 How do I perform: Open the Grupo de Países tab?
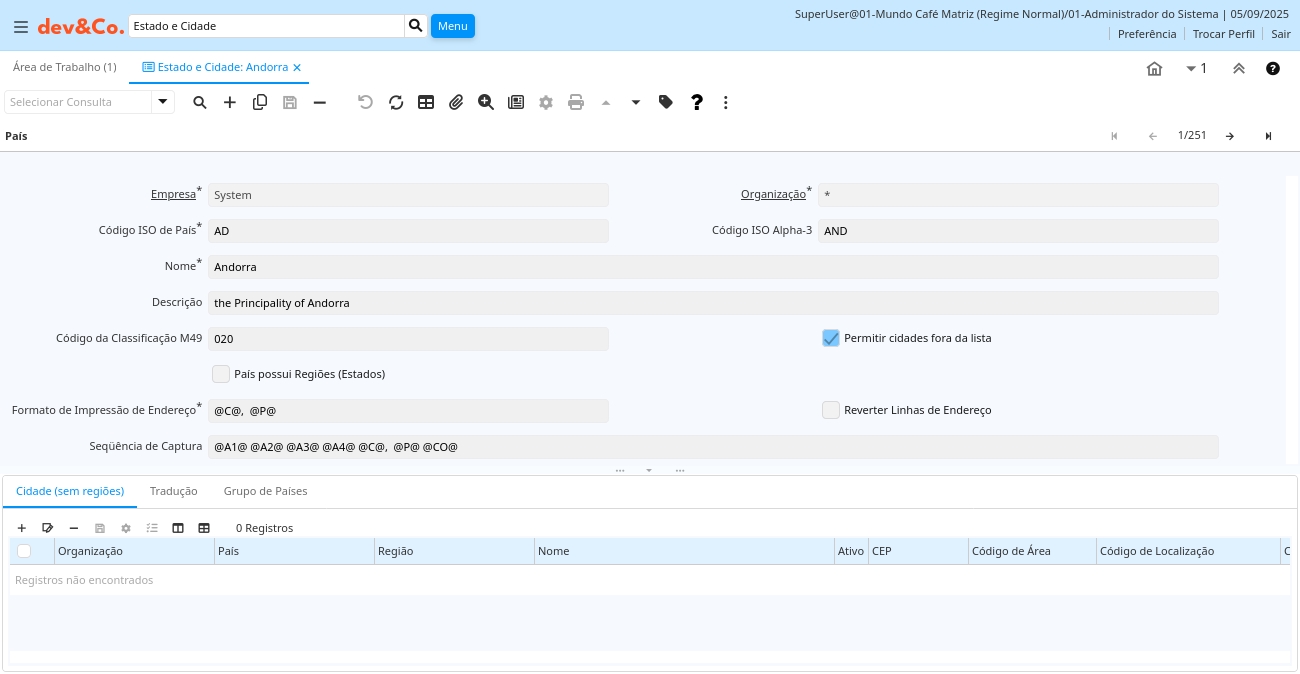pos(265,491)
